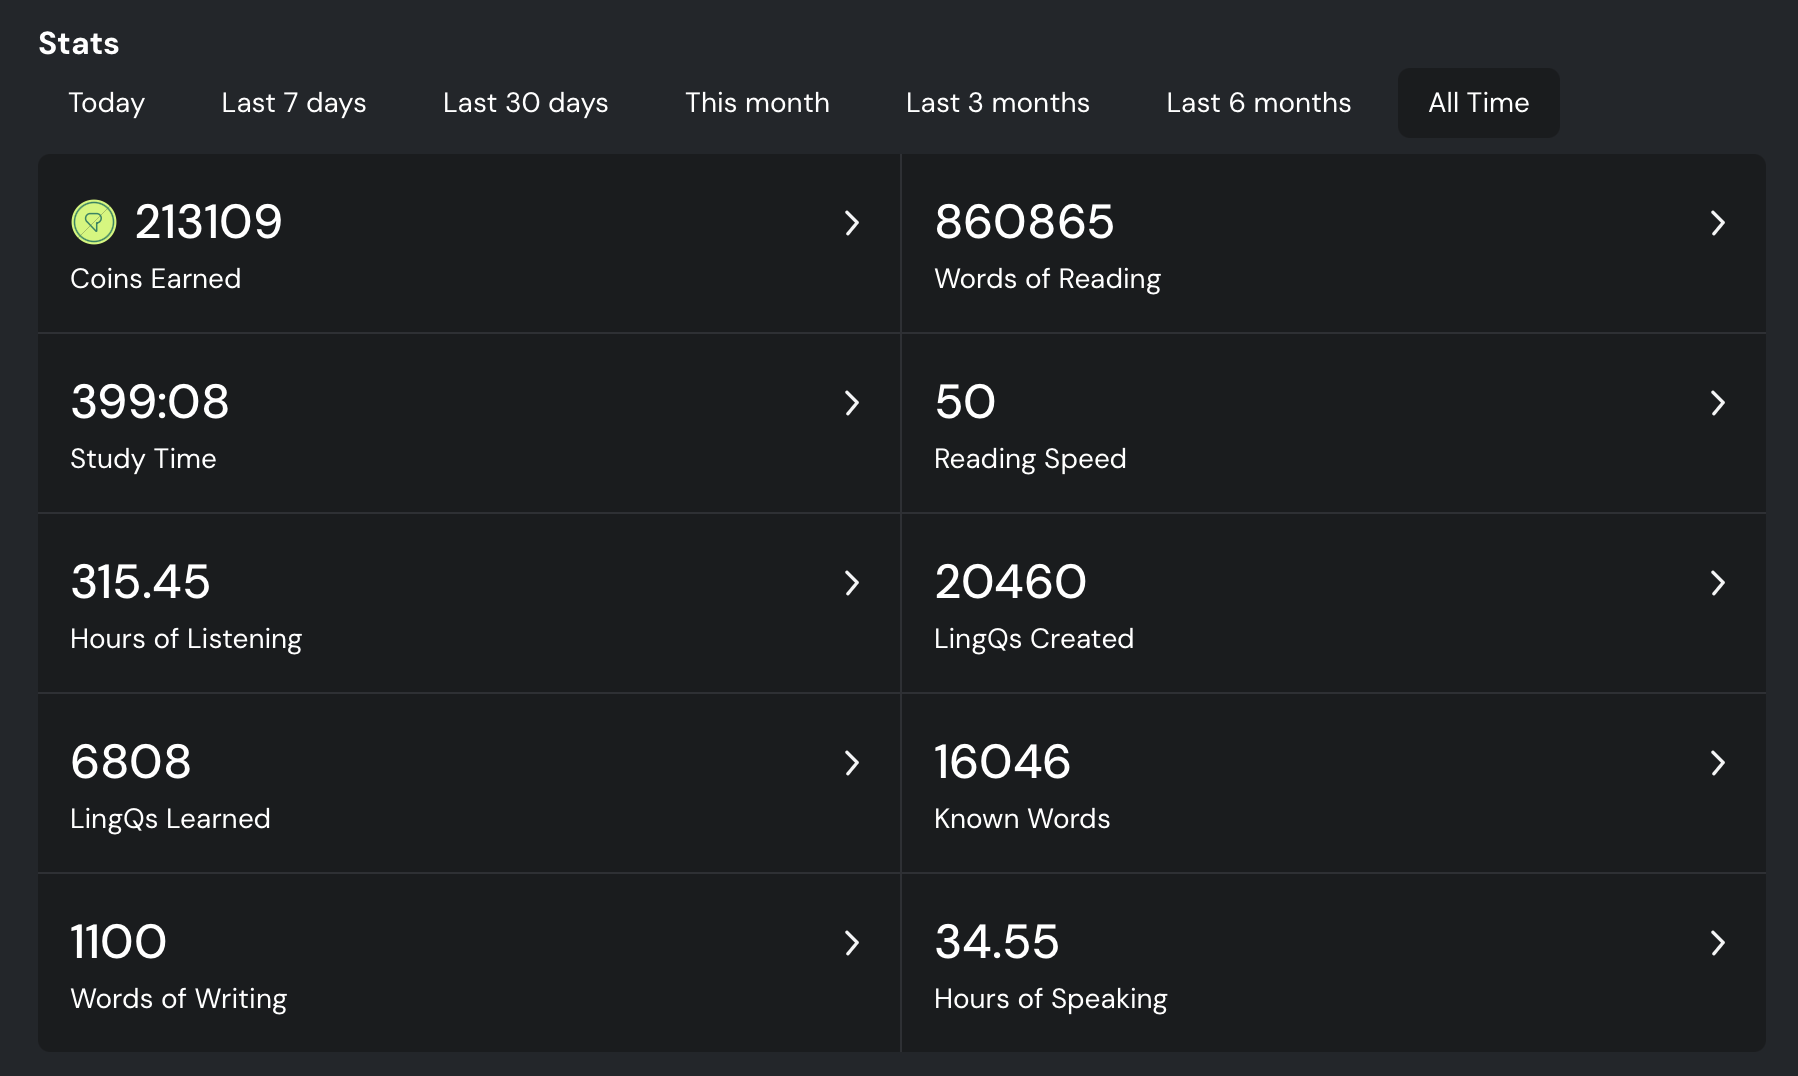The width and height of the screenshot is (1798, 1076).
Task: Choose the Last 6 months tab
Action: click(1259, 103)
